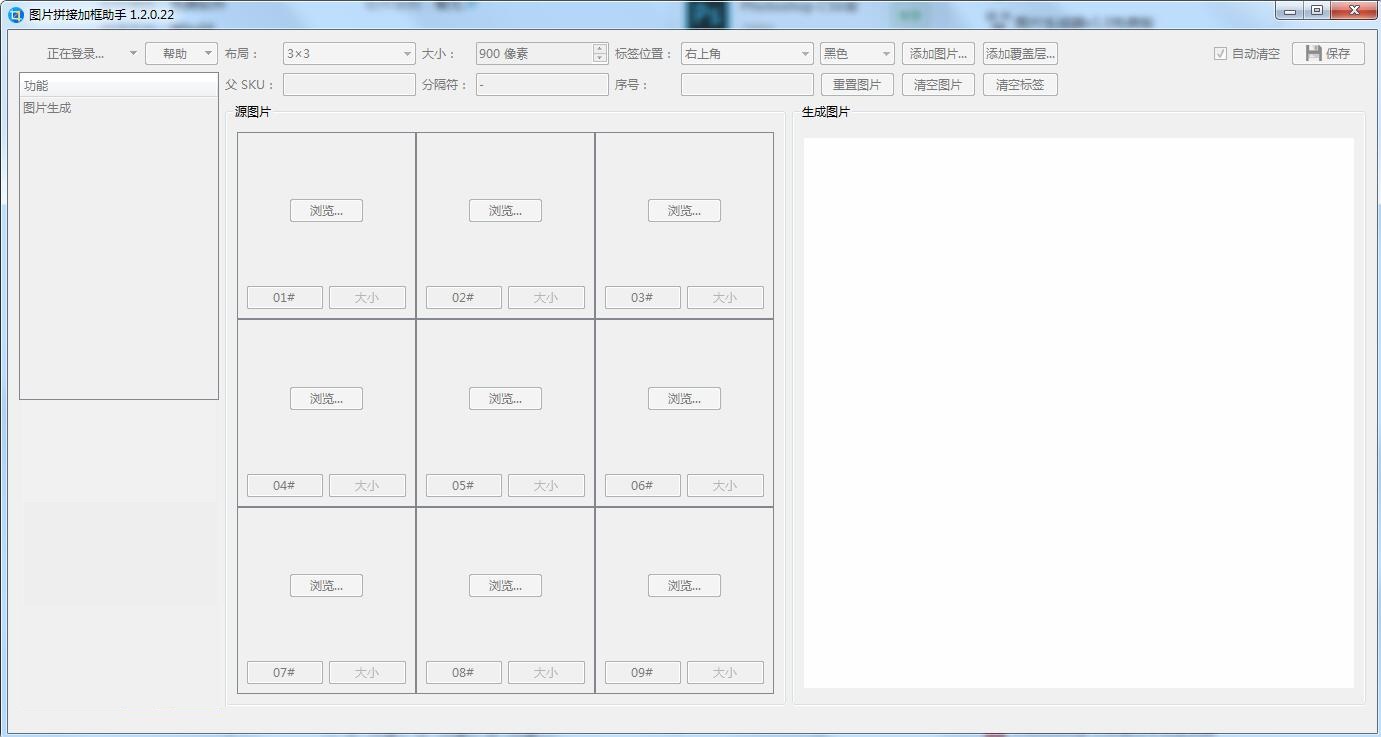Image resolution: width=1381 pixels, height=737 pixels.
Task: Click the 09# label field
Action: pos(643,673)
